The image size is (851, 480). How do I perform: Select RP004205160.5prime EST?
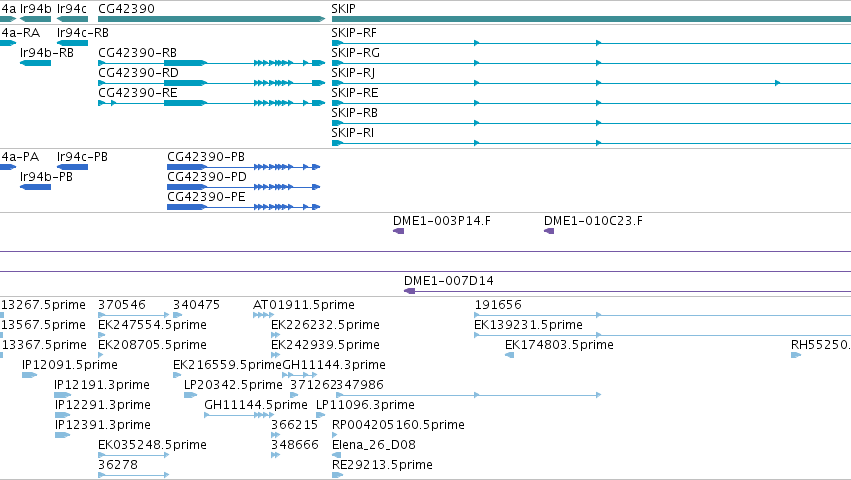tap(334, 435)
